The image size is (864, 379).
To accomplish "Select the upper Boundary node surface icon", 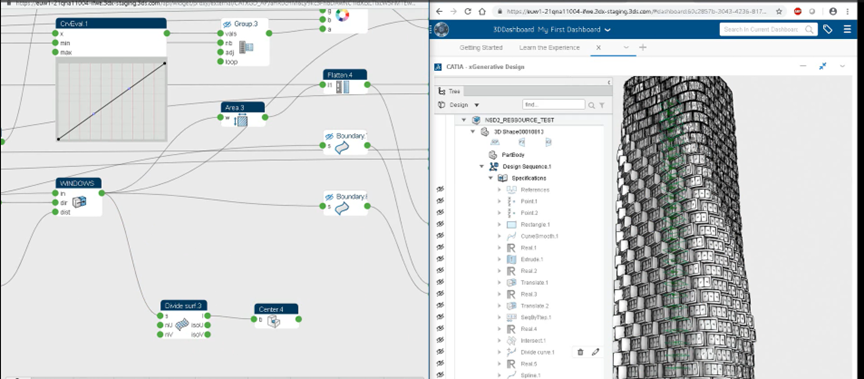I will pos(342,147).
